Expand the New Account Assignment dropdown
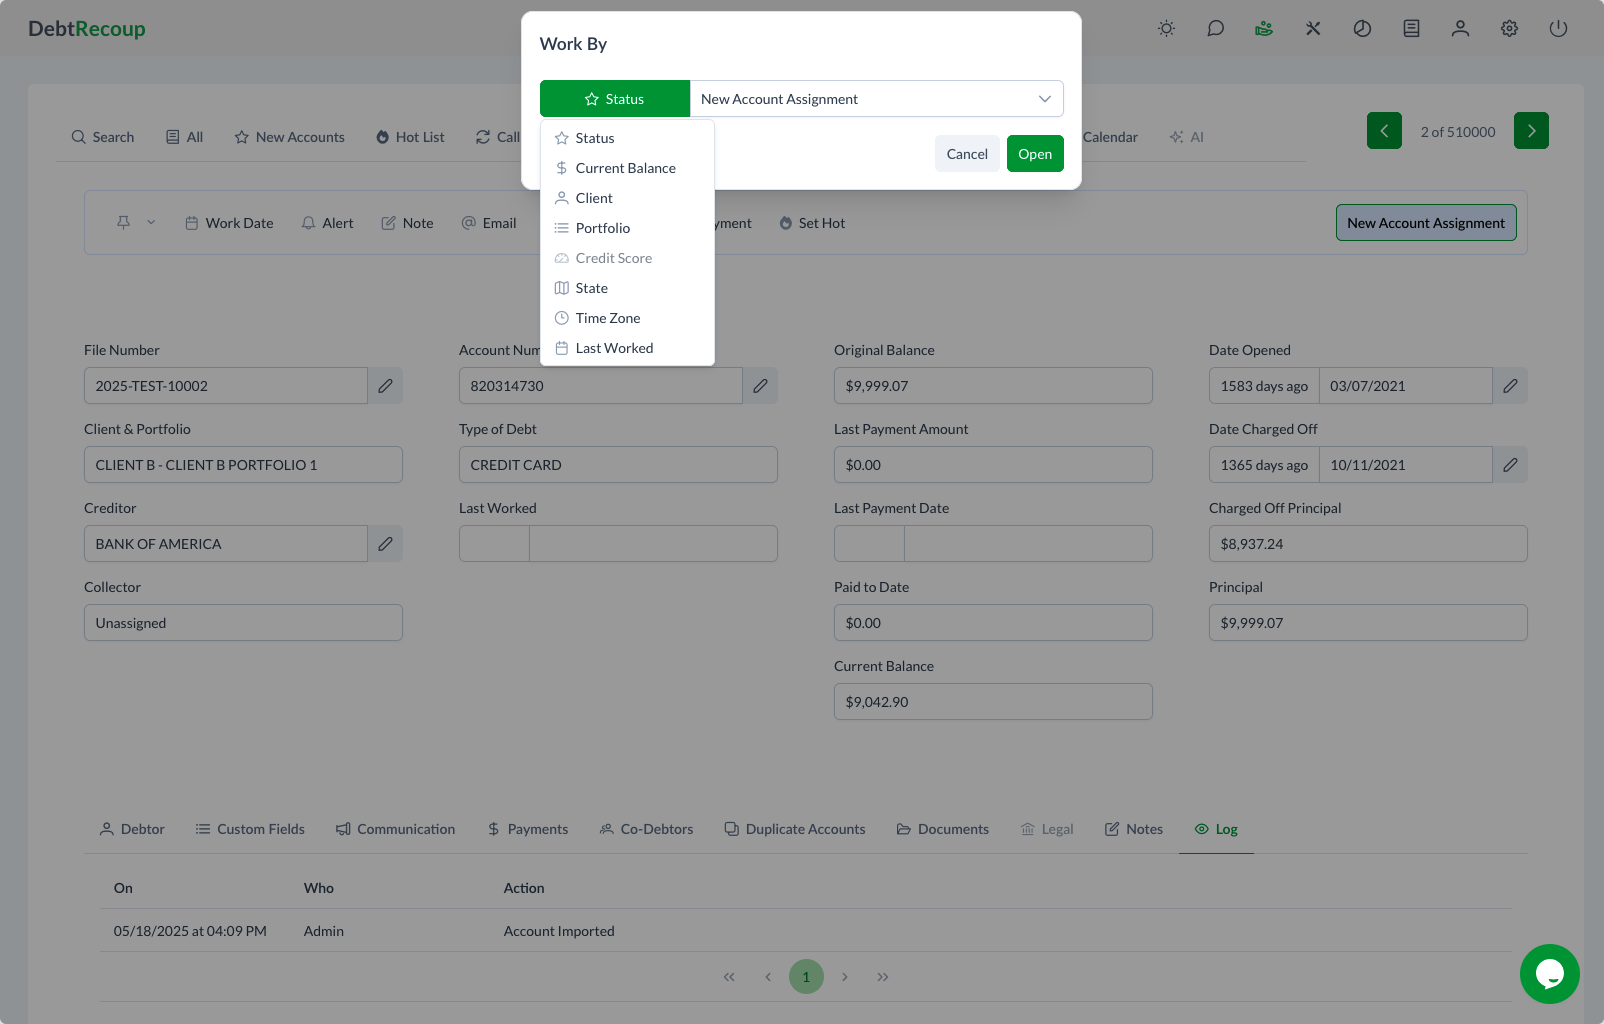The image size is (1604, 1024). tap(876, 99)
